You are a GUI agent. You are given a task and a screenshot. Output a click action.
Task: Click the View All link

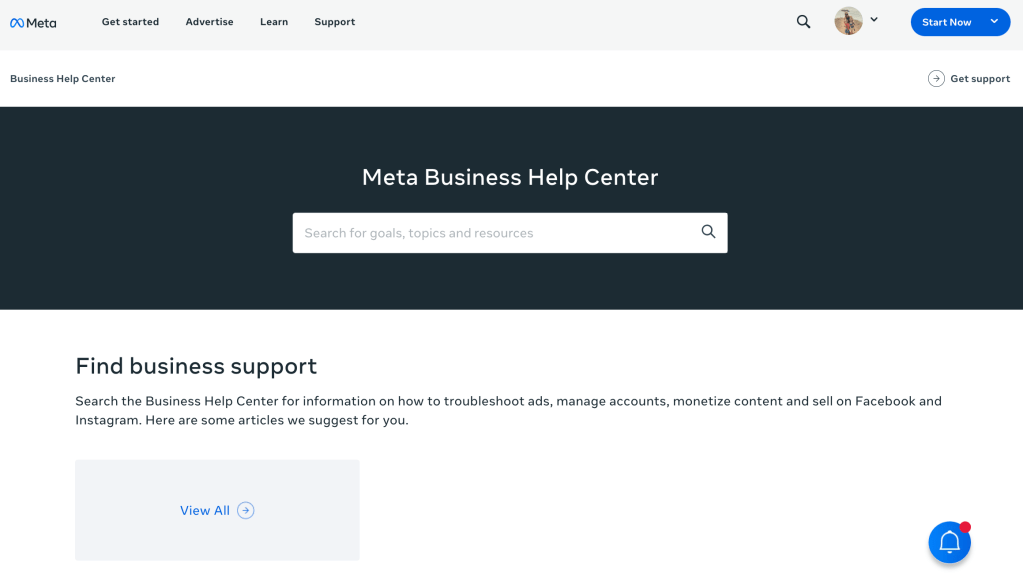pyautogui.click(x=205, y=510)
